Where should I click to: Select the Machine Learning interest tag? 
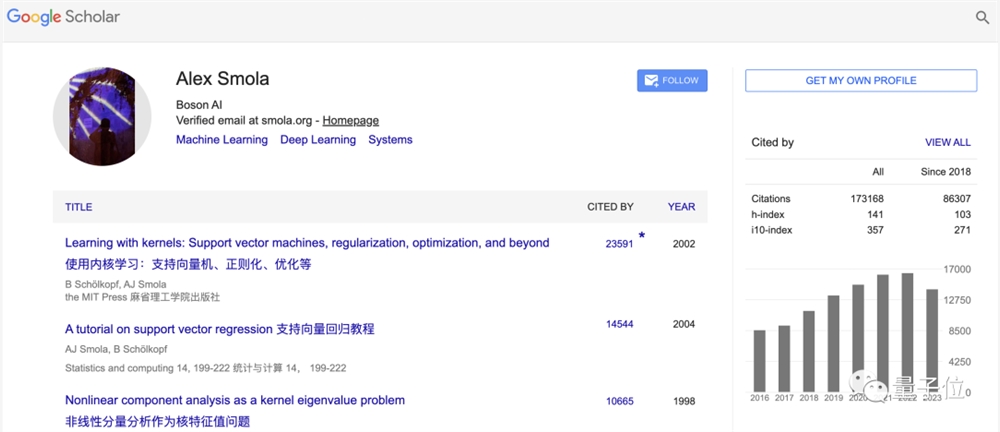point(222,140)
